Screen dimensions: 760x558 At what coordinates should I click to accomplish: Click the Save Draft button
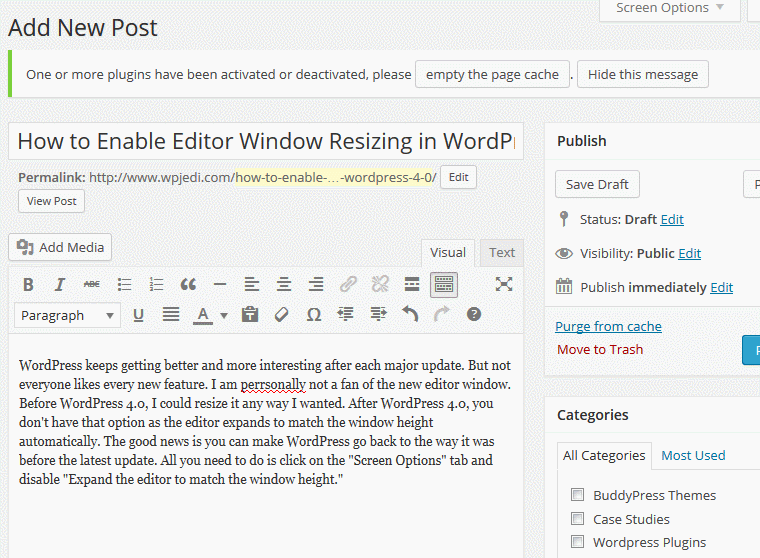(597, 184)
